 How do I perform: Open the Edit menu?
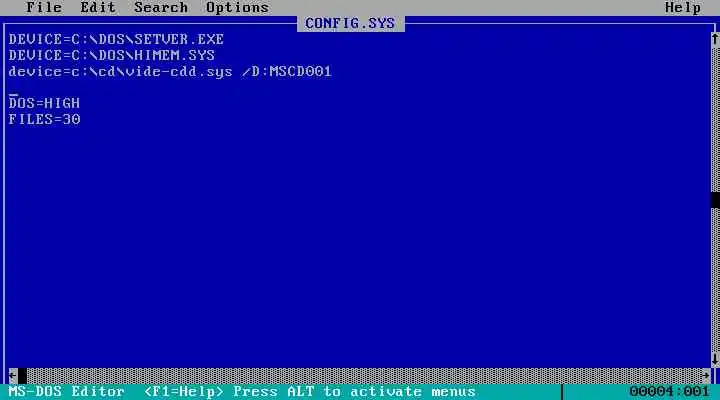(98, 8)
